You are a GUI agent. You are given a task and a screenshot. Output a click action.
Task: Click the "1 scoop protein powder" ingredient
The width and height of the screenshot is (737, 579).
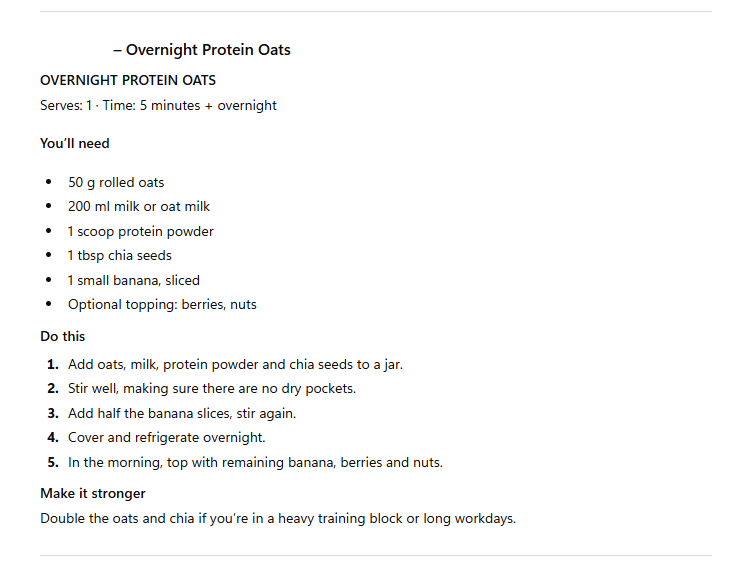tap(141, 231)
